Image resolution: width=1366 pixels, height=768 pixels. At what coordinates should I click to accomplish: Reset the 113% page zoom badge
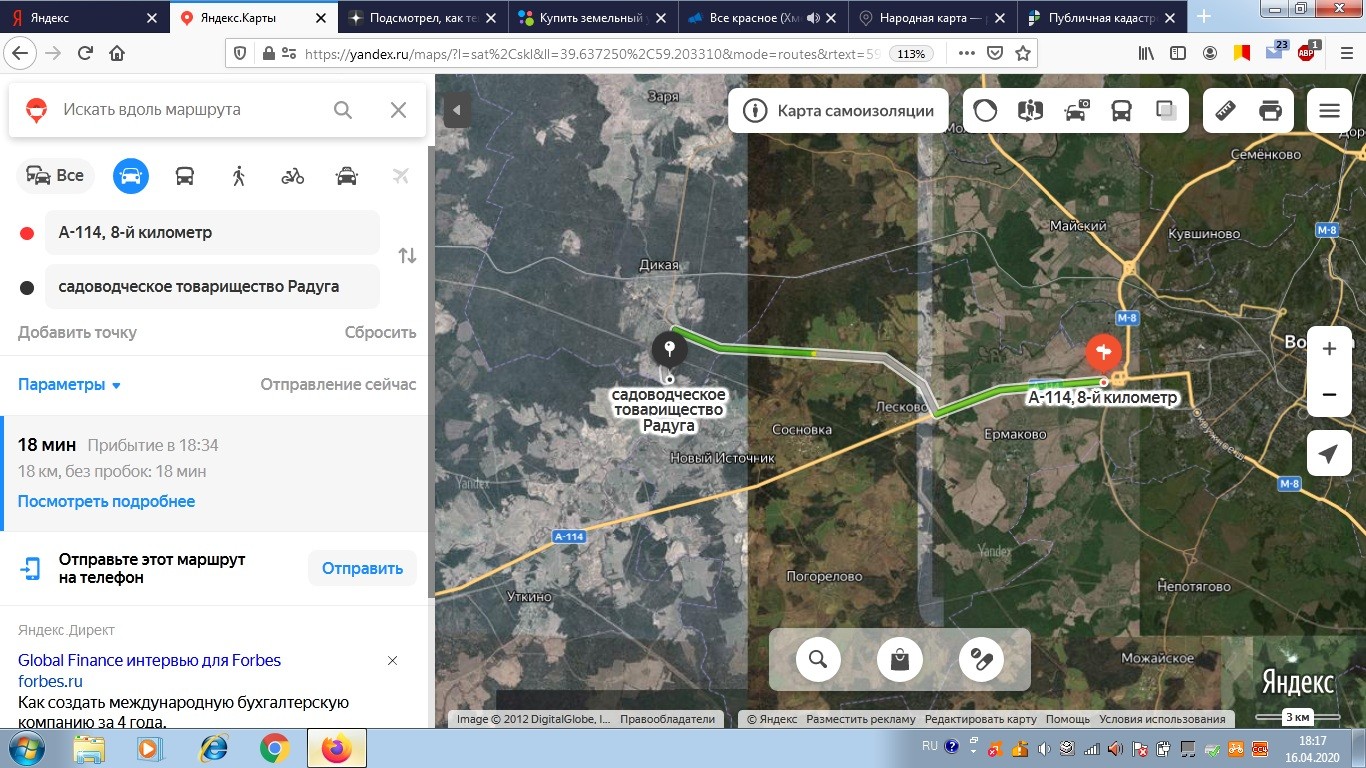911,54
